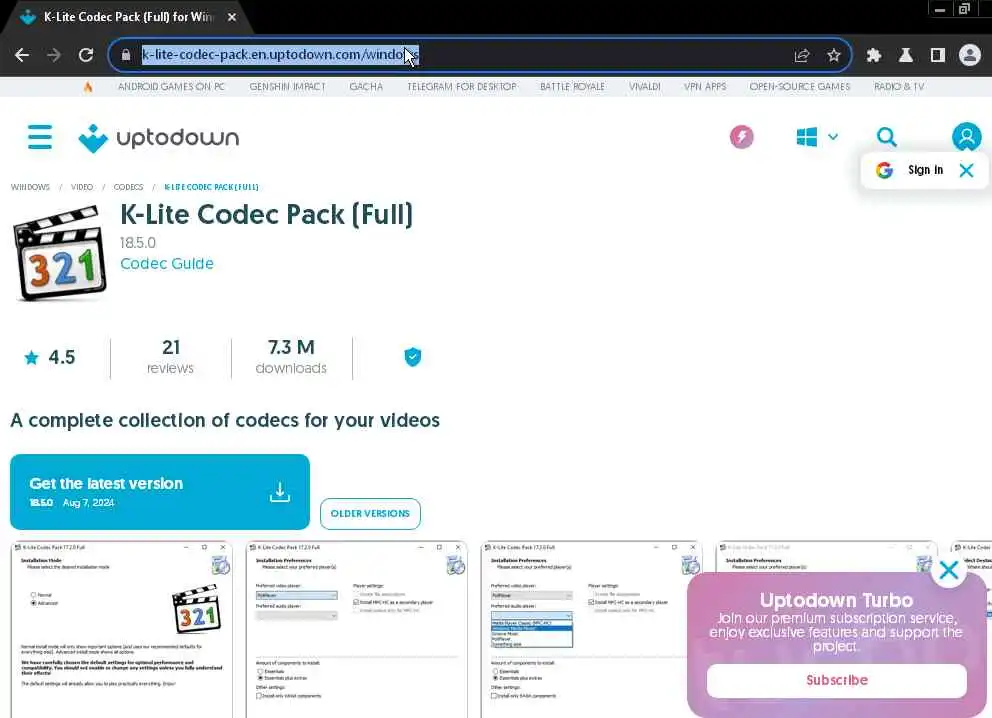Open the Radio & TV category
This screenshot has height=718, width=992.
coord(899,87)
